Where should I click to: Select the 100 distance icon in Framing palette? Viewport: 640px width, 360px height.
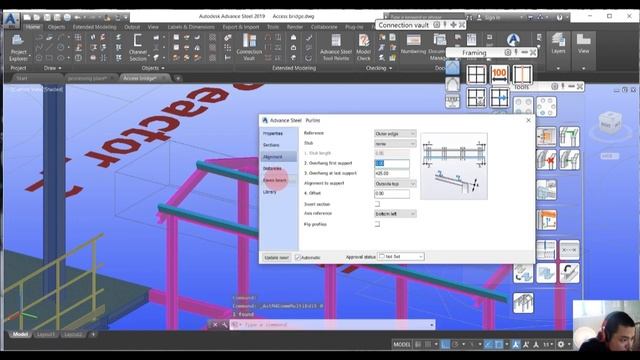(x=499, y=75)
